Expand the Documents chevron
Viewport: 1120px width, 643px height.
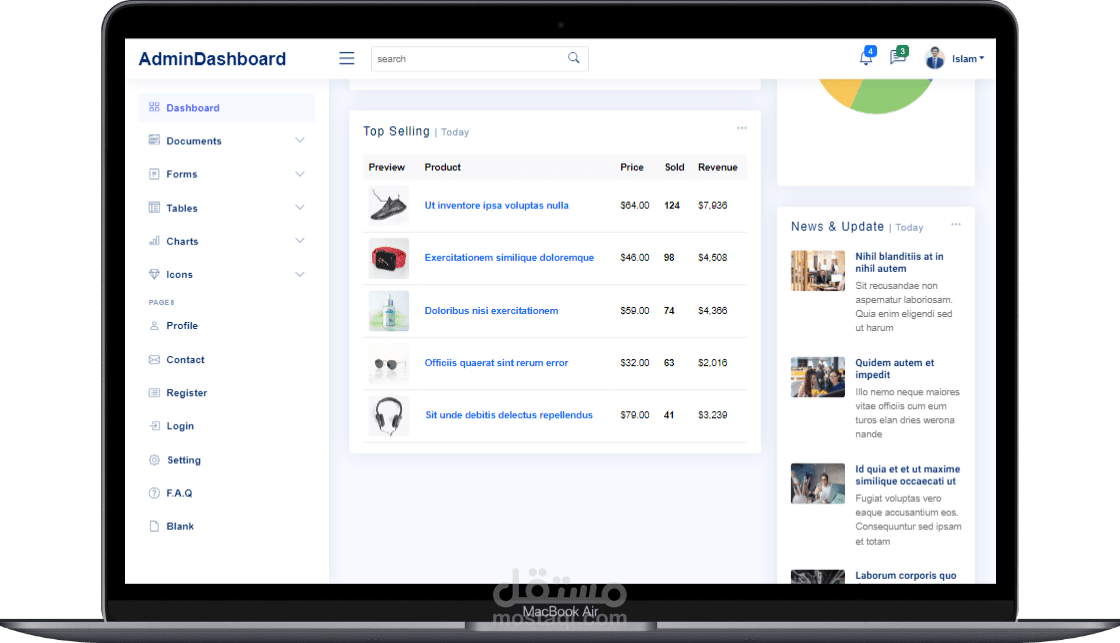tap(299, 140)
